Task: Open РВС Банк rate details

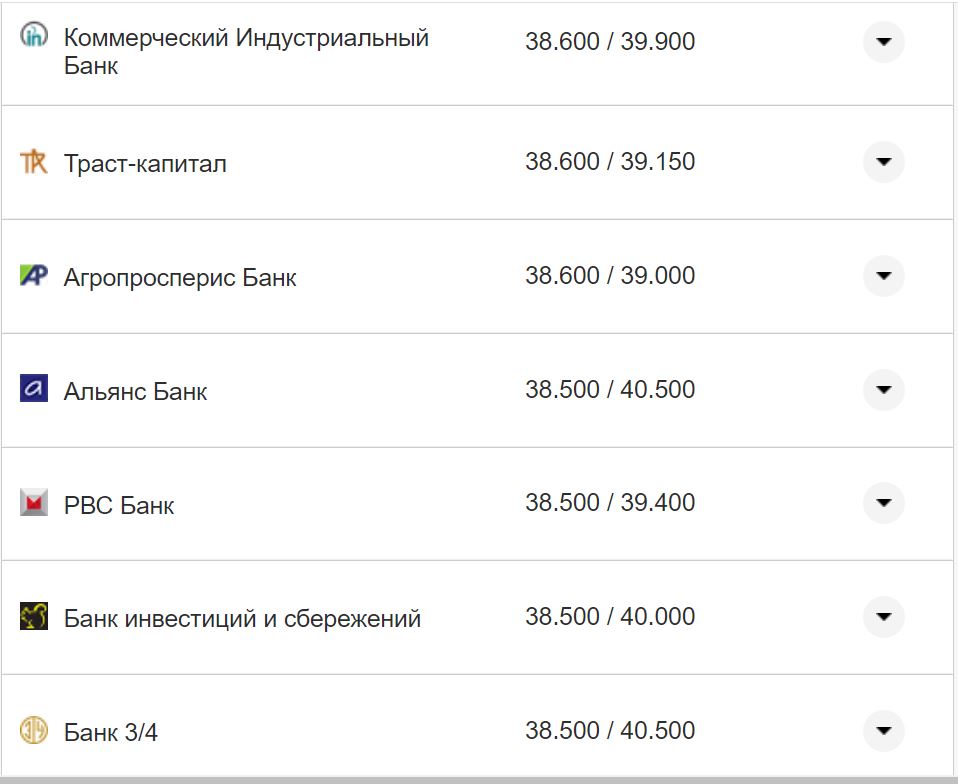Action: coord(883,504)
